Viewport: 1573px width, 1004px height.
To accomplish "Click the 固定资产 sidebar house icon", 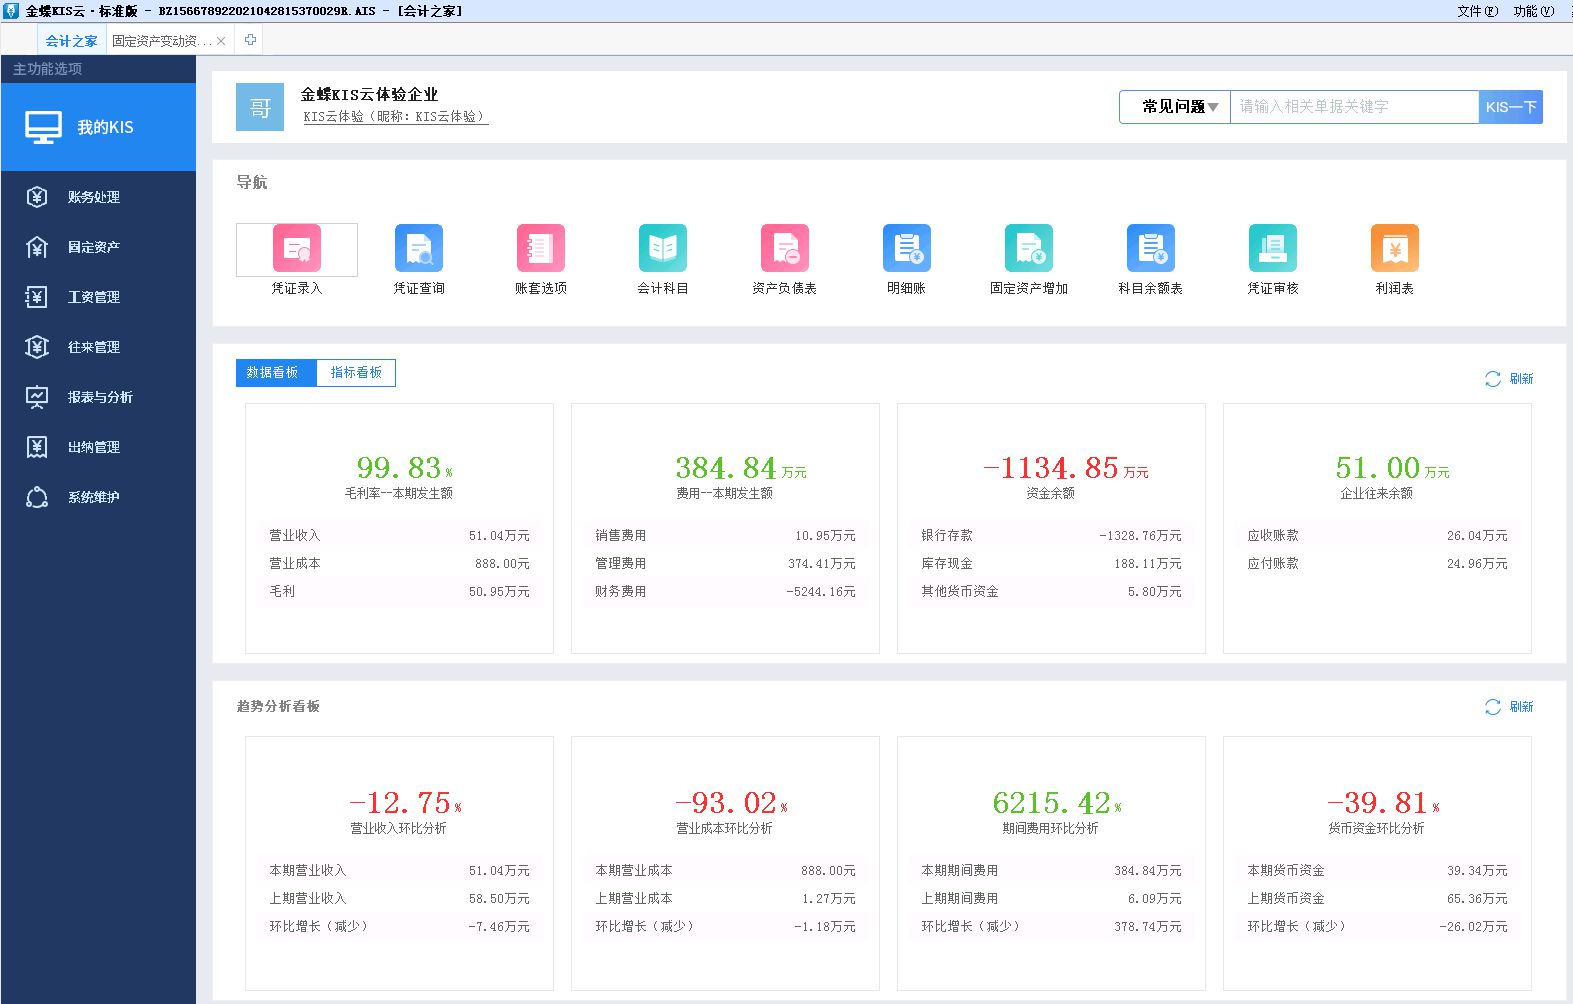I will click(x=37, y=247).
